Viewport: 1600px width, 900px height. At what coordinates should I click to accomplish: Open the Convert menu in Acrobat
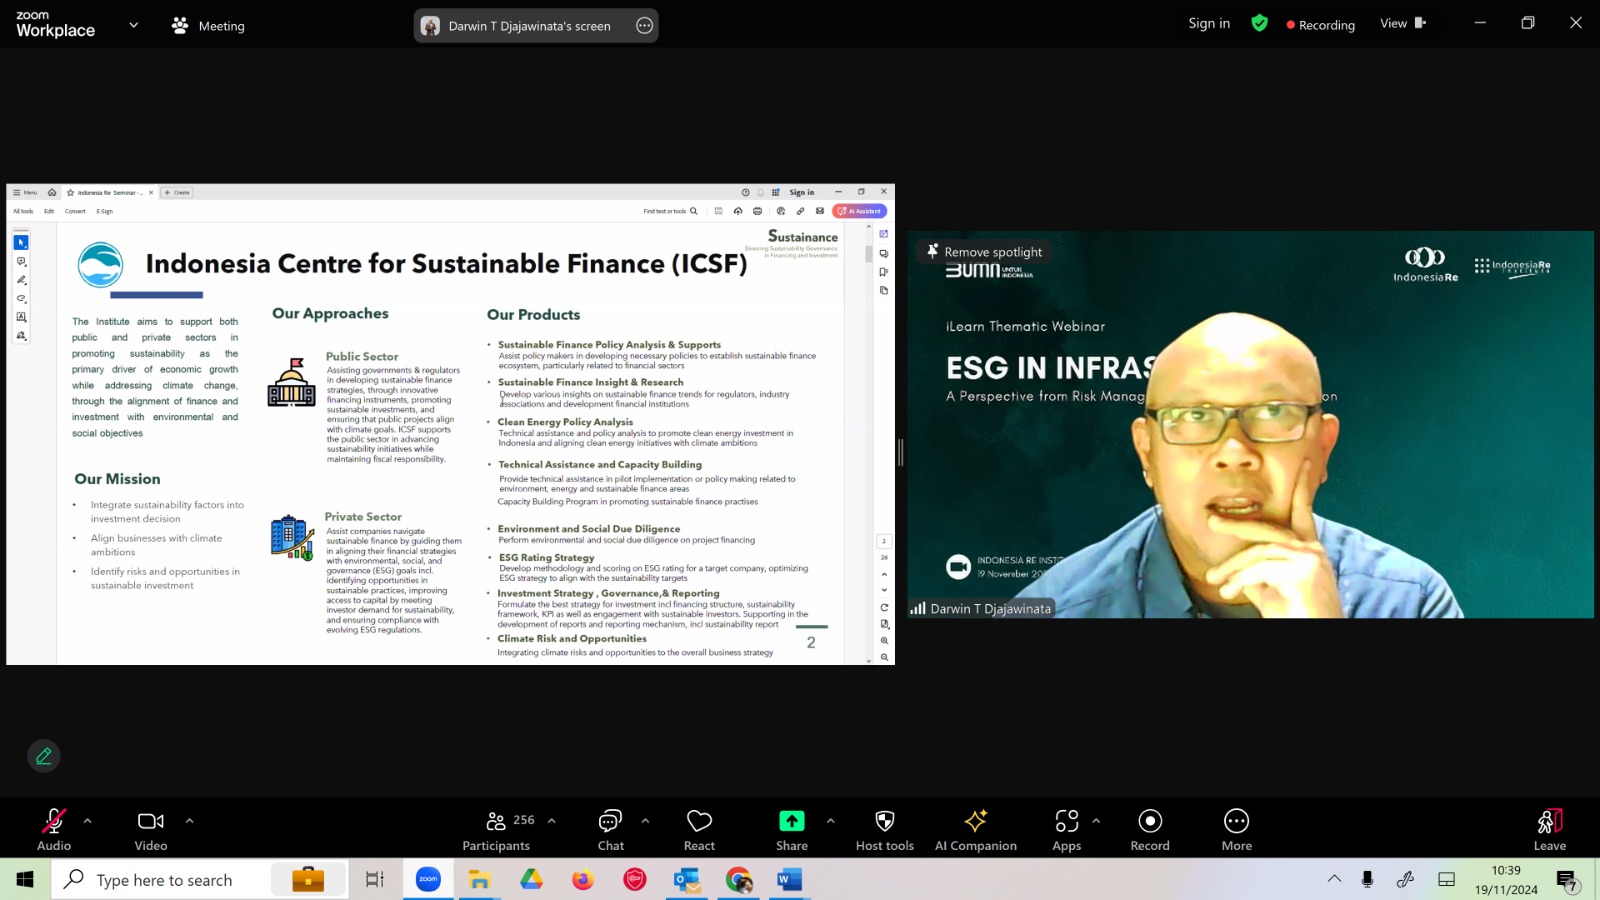pyautogui.click(x=75, y=211)
